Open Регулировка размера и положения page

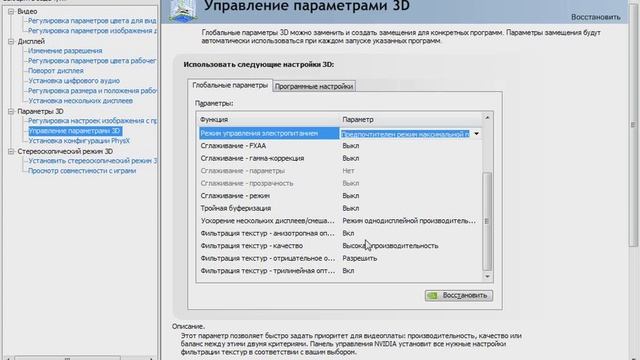92,91
